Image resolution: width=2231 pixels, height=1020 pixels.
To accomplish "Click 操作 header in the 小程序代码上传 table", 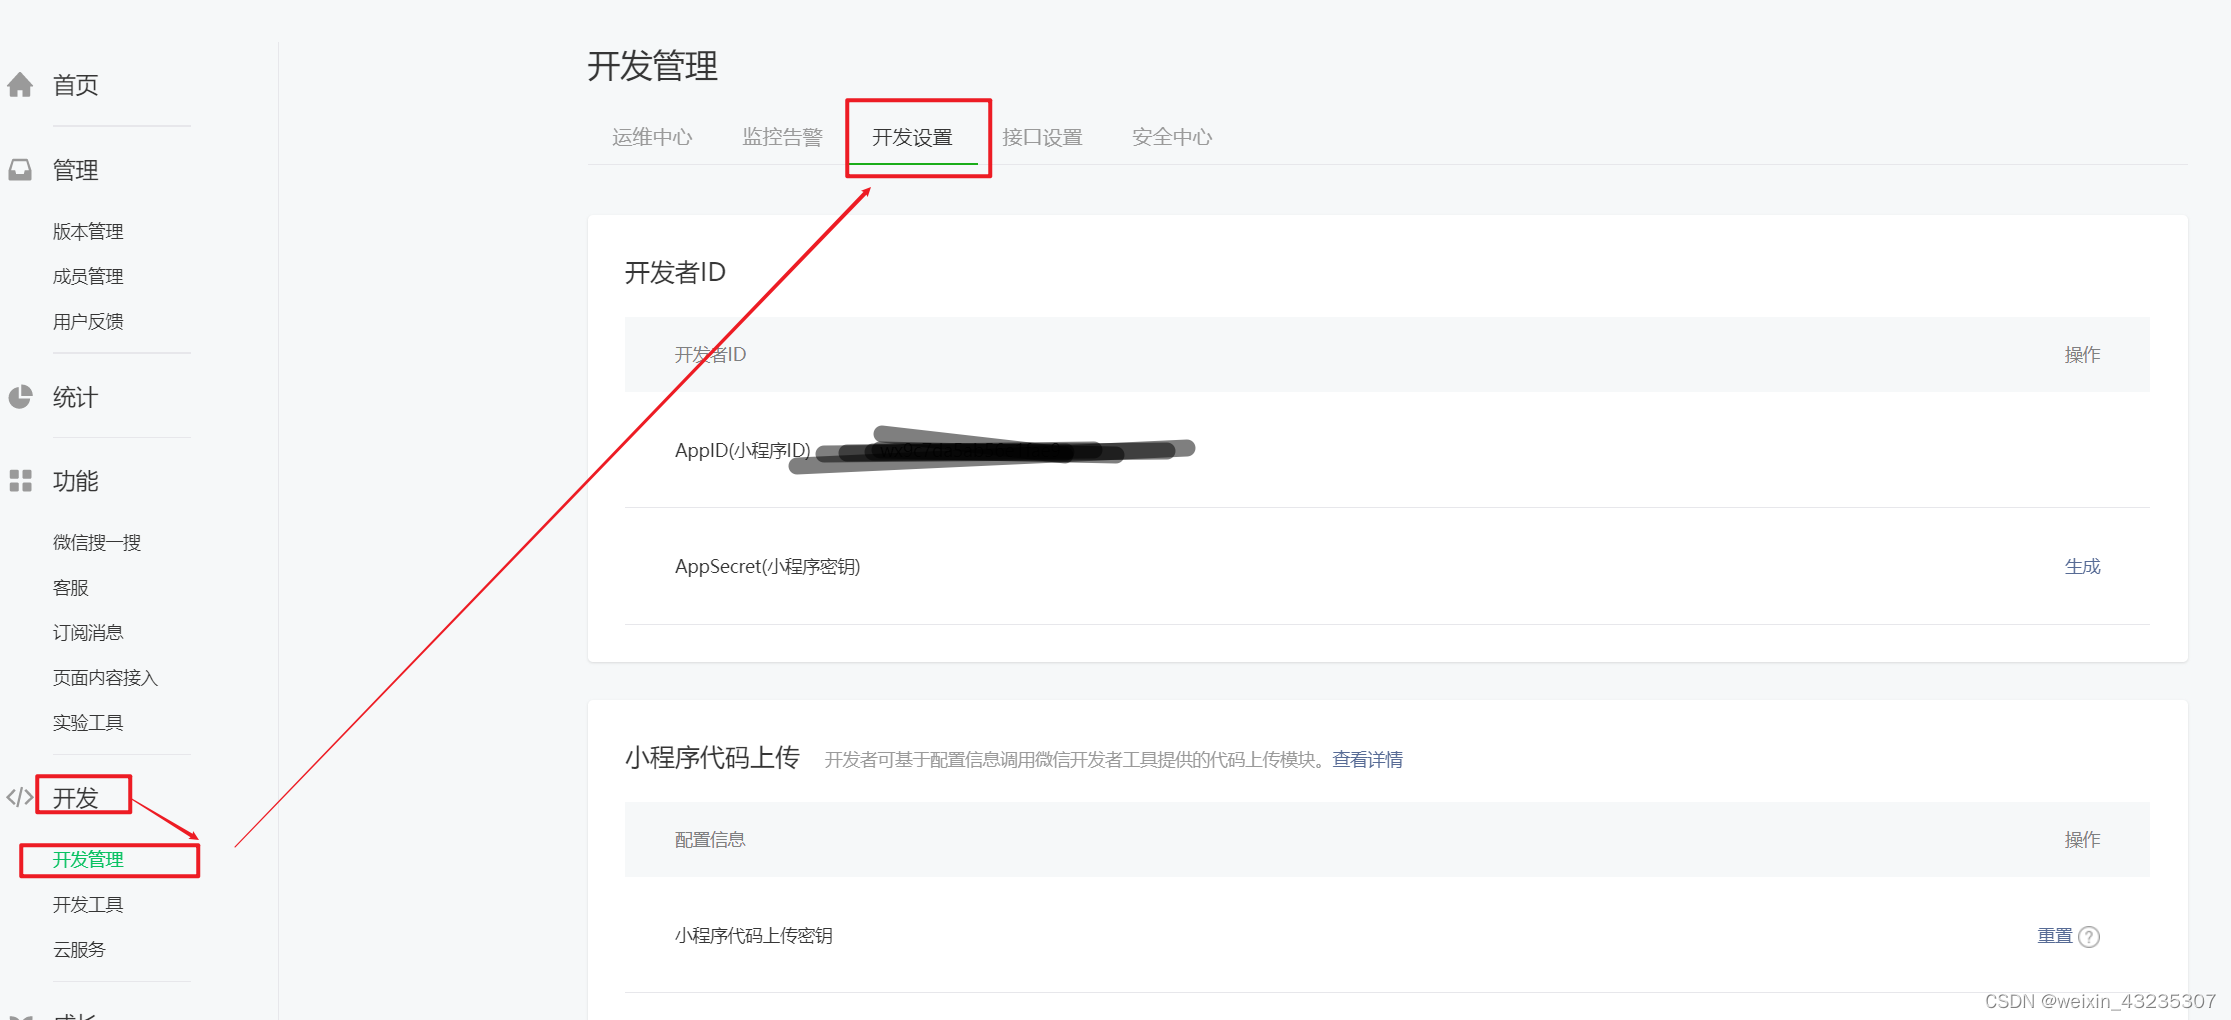I will tap(2082, 839).
